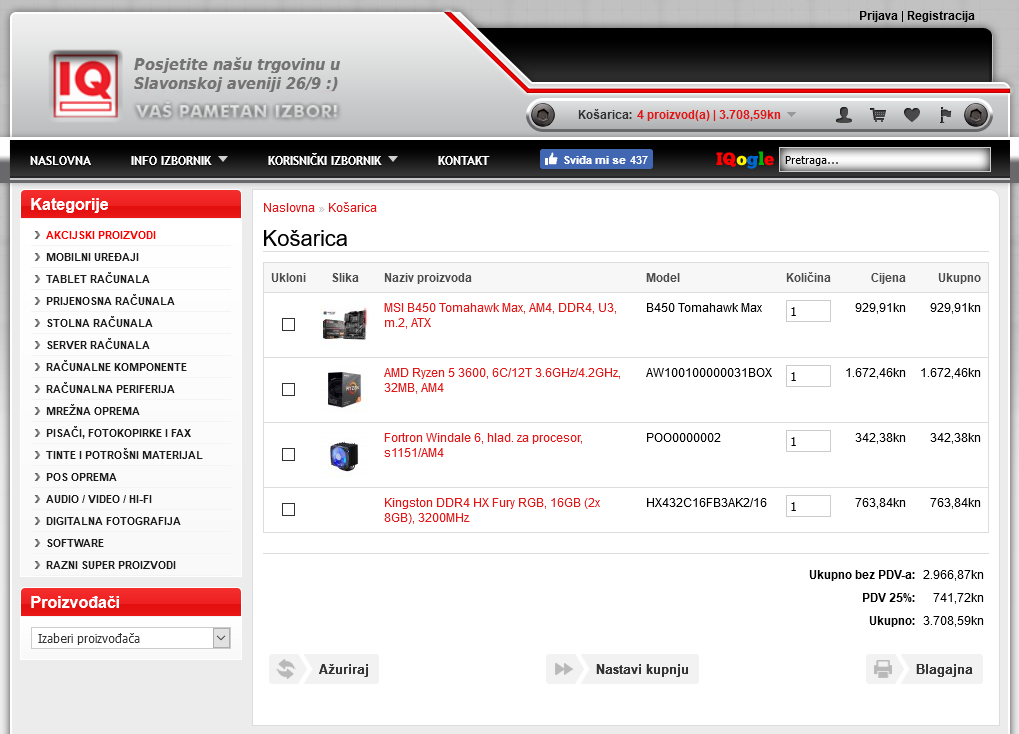Screen dimensions: 1019x734
Task: Open RAČUNALNE KOMPONENTE category
Action: [x=116, y=367]
